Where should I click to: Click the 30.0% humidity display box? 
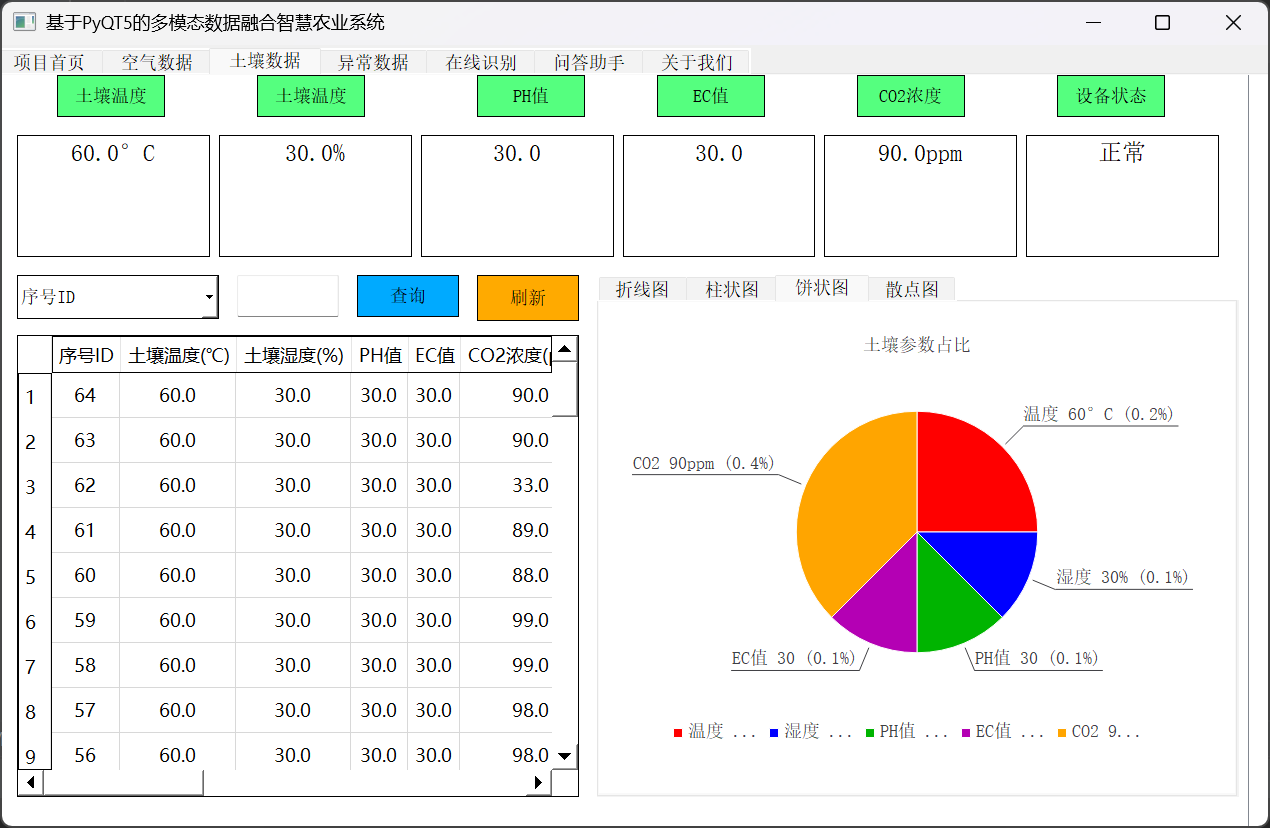click(x=315, y=196)
